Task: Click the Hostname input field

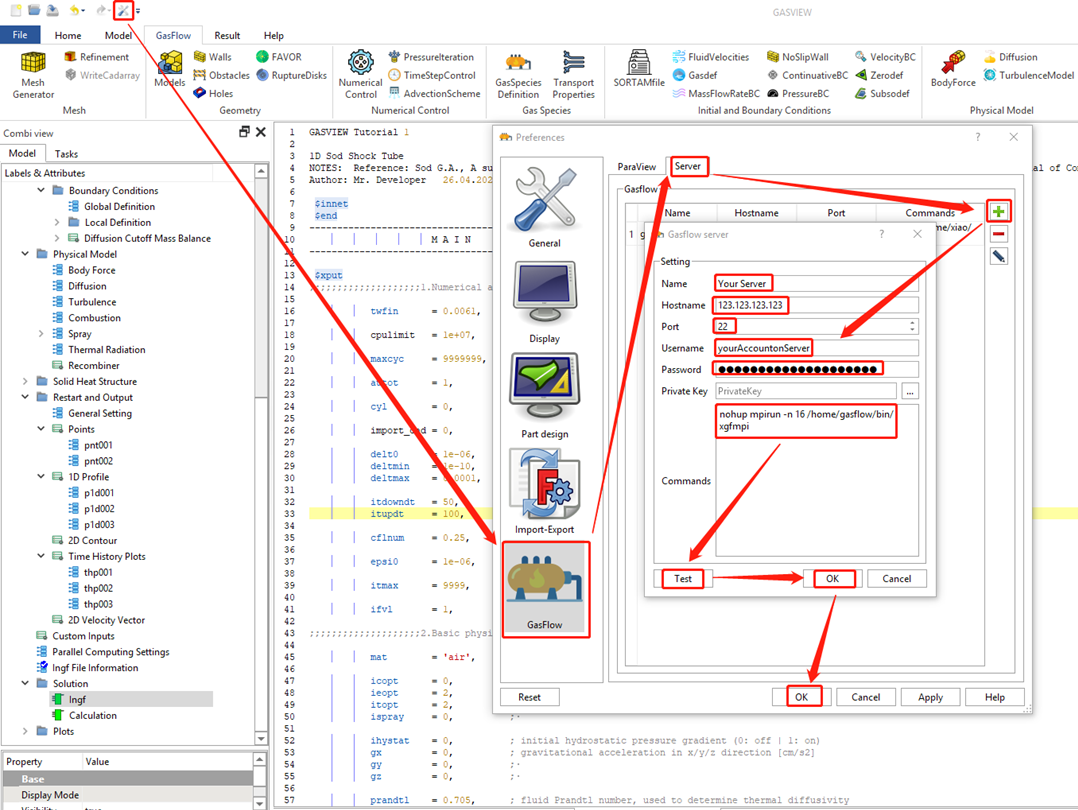Action: coord(816,305)
